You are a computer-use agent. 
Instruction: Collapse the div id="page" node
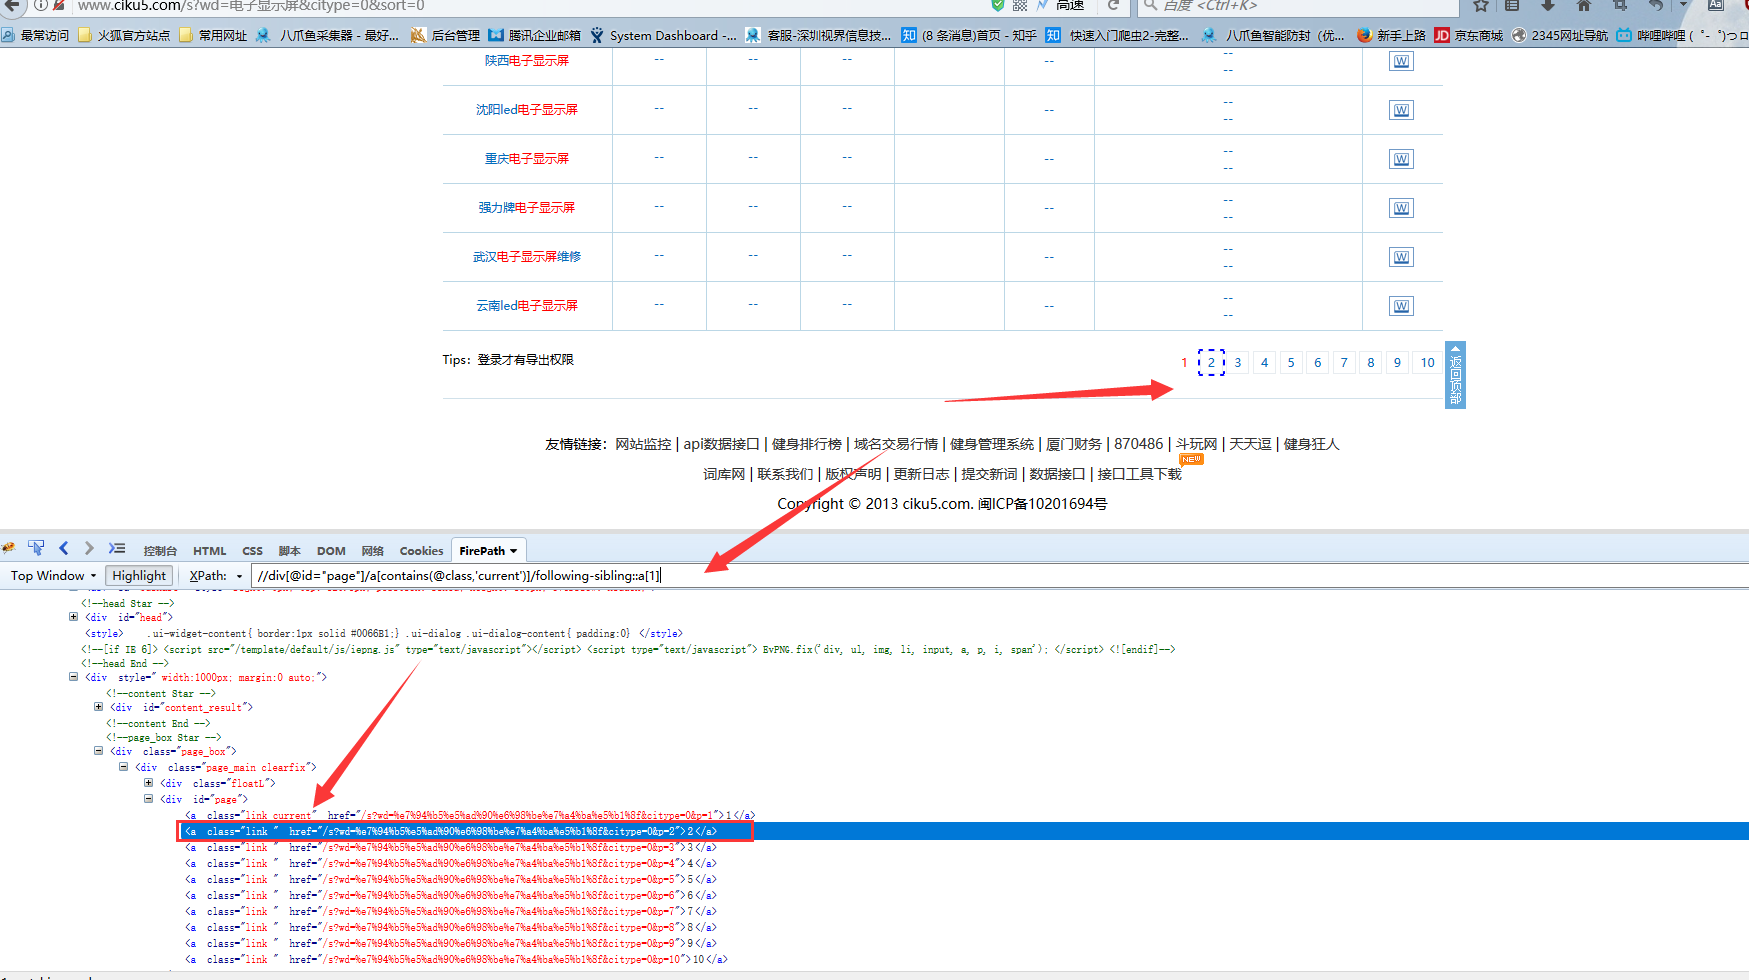click(148, 799)
